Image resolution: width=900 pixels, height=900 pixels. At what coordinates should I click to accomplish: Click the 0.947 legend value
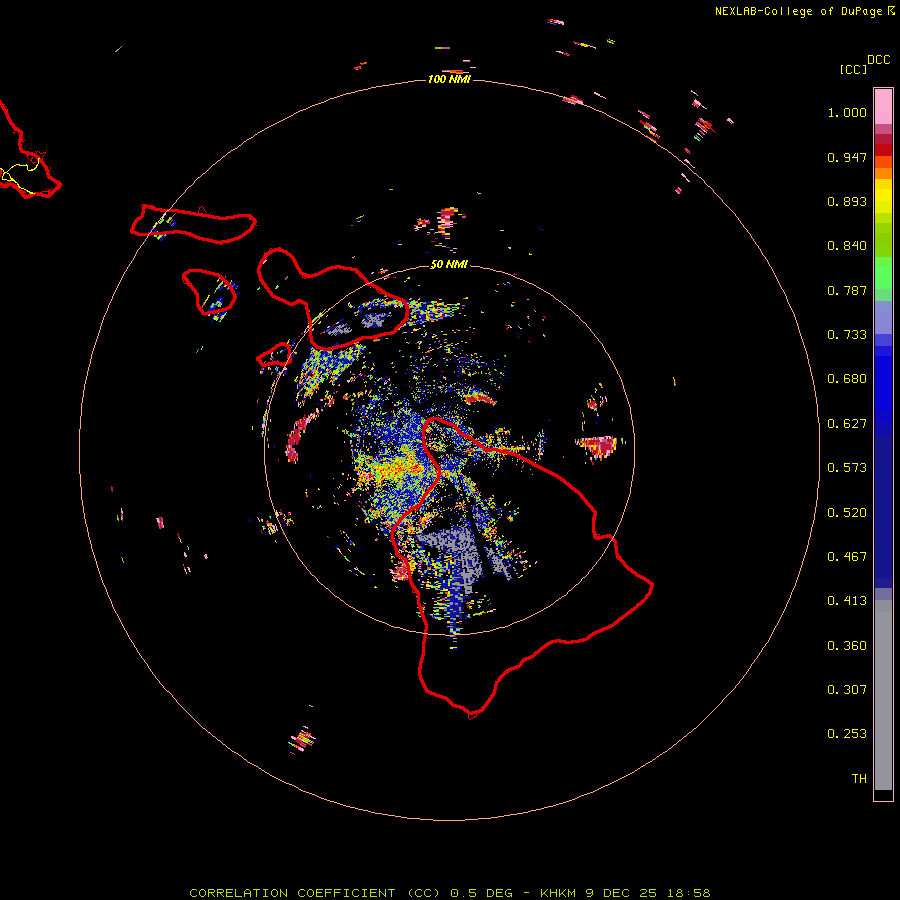(x=847, y=157)
